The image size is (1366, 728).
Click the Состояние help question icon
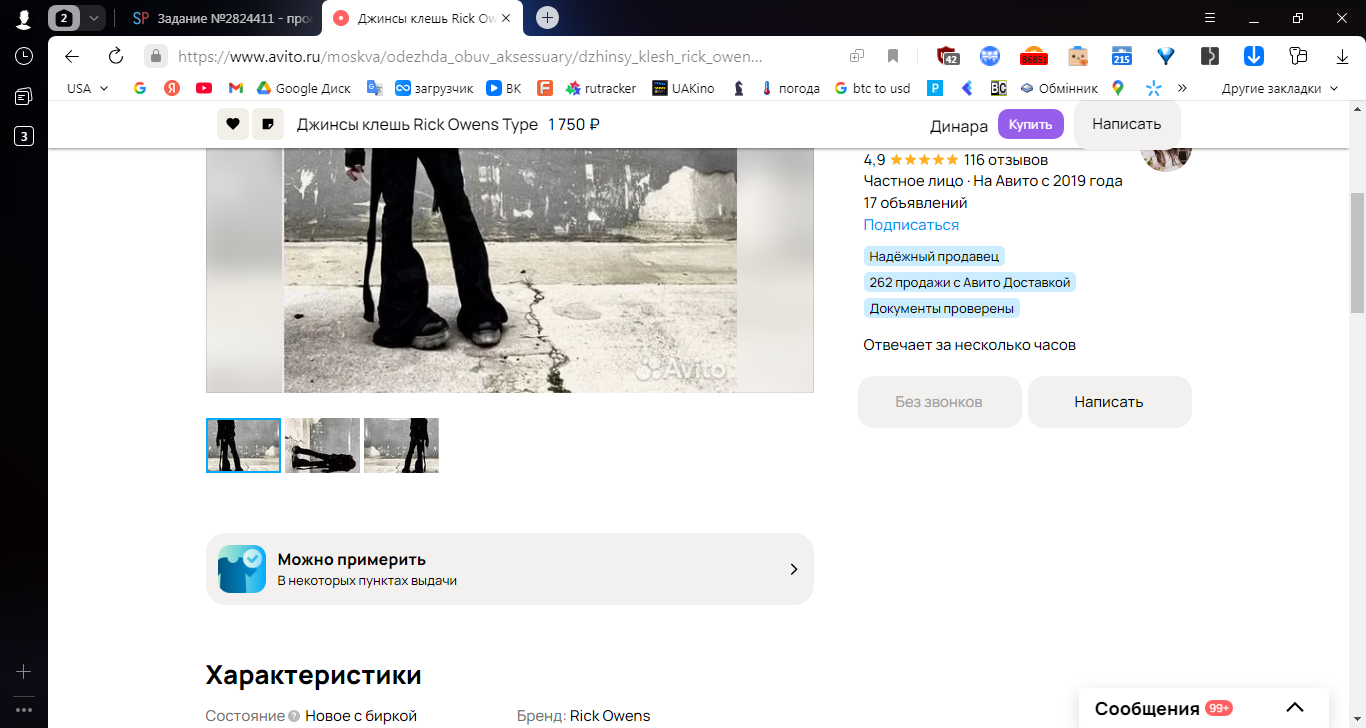point(294,716)
